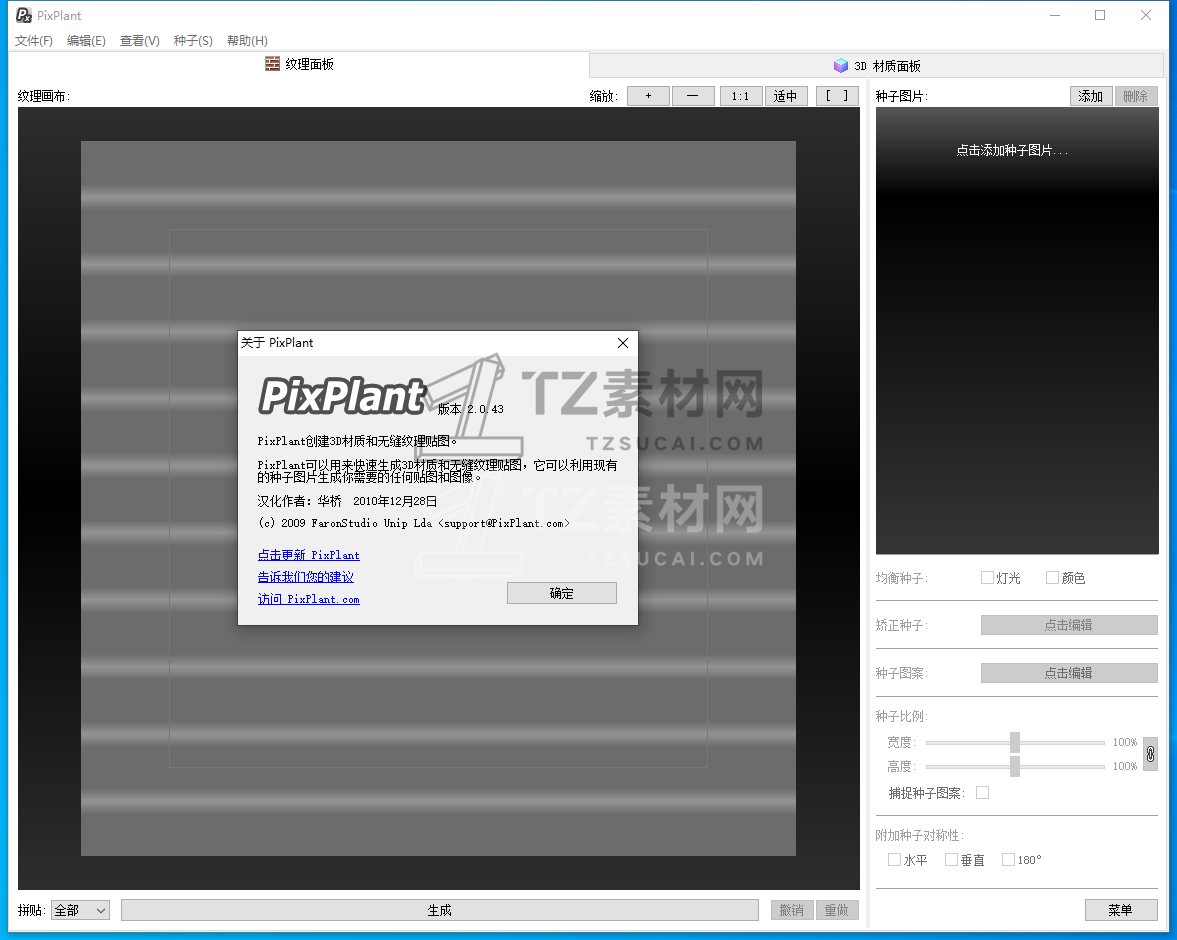
Task: Click the 生成 generate button
Action: (x=440, y=910)
